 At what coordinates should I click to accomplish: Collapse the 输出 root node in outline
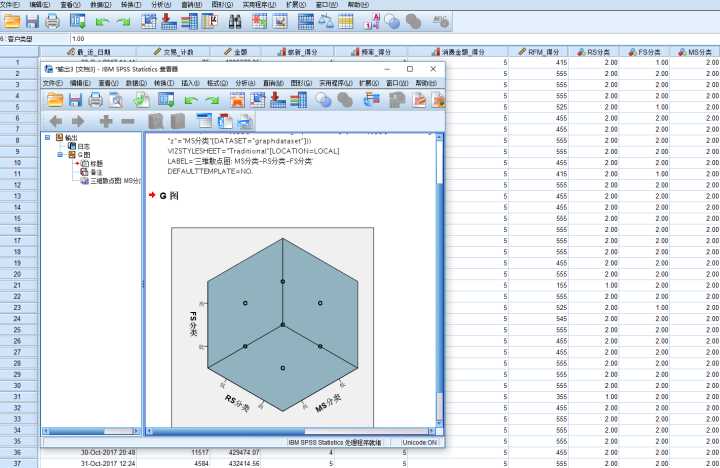click(x=47, y=137)
